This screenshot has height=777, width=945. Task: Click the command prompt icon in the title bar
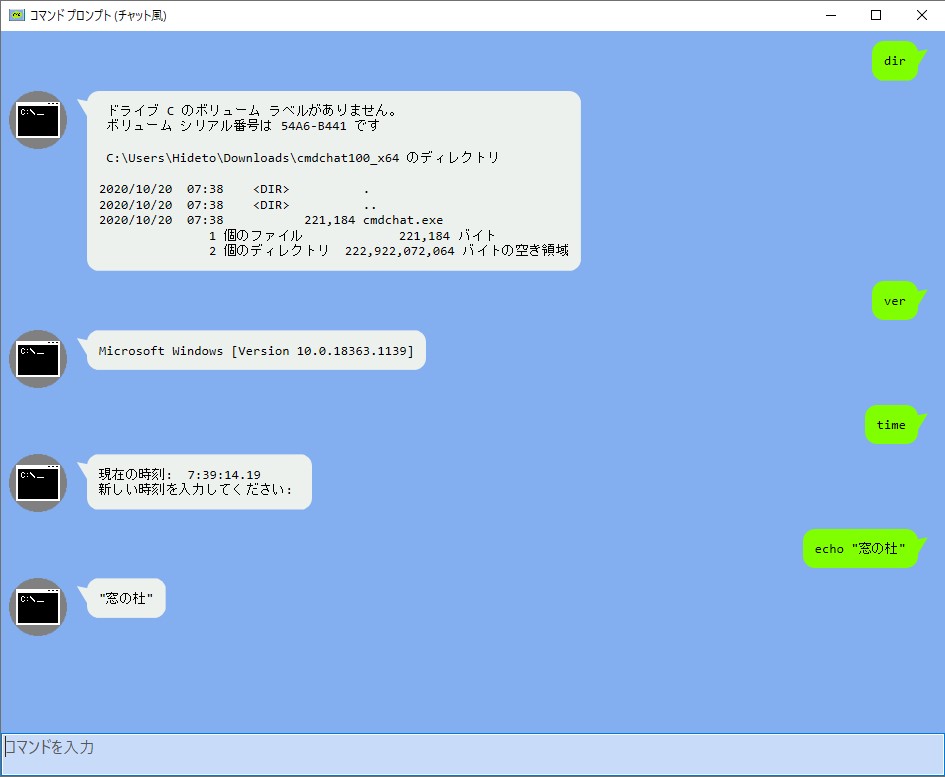18,15
